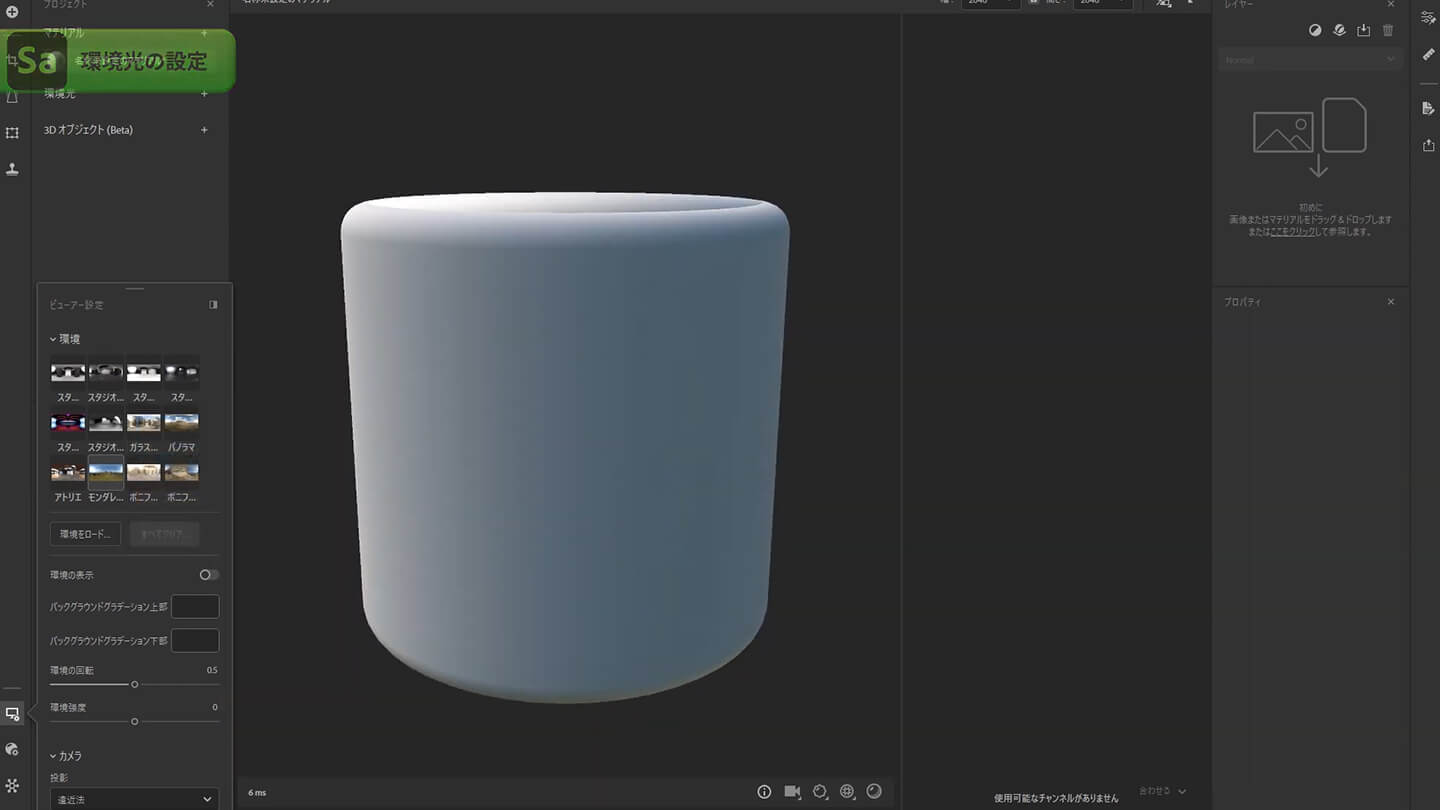1440x810 pixels.
Task: Collapse the カメラ section
Action: pyautogui.click(x=66, y=756)
